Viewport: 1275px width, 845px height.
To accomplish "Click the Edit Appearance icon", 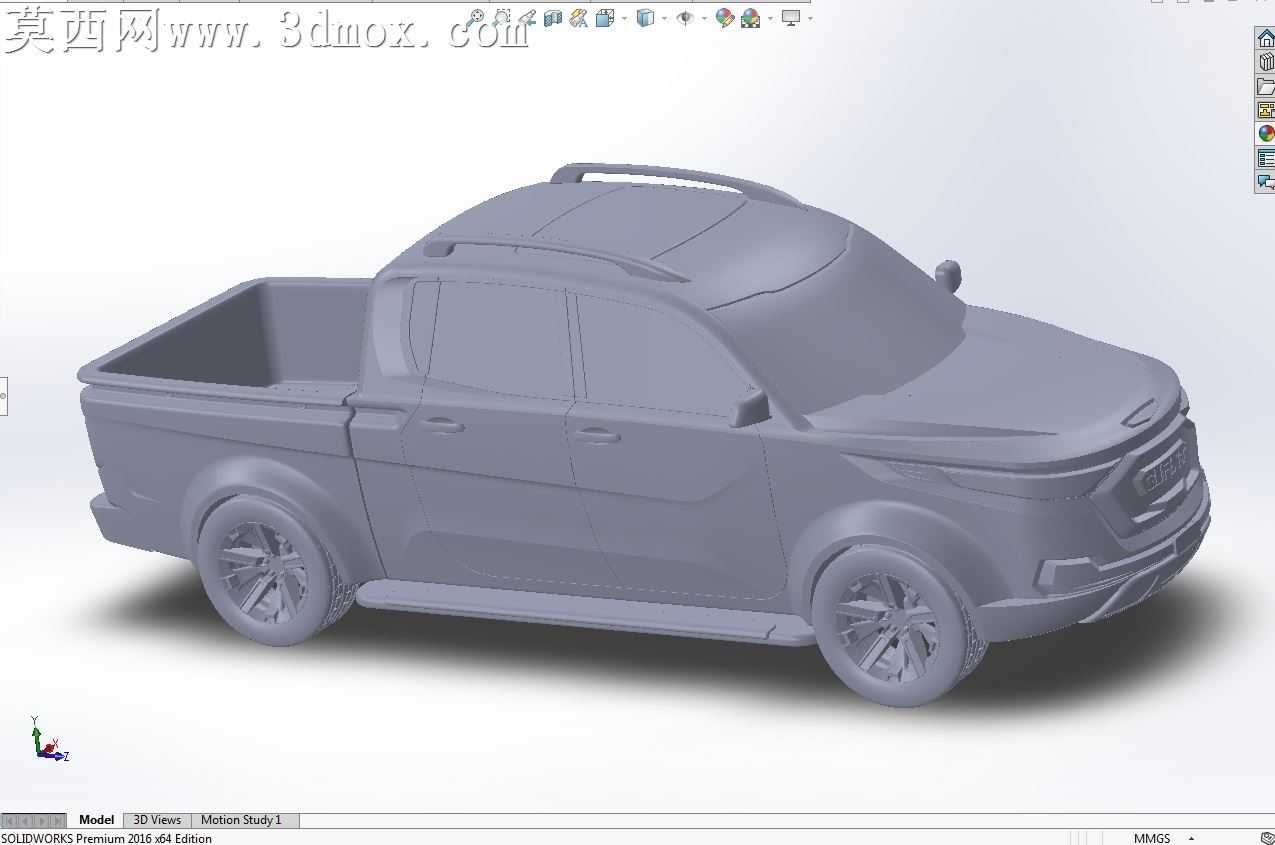I will pyautogui.click(x=725, y=17).
